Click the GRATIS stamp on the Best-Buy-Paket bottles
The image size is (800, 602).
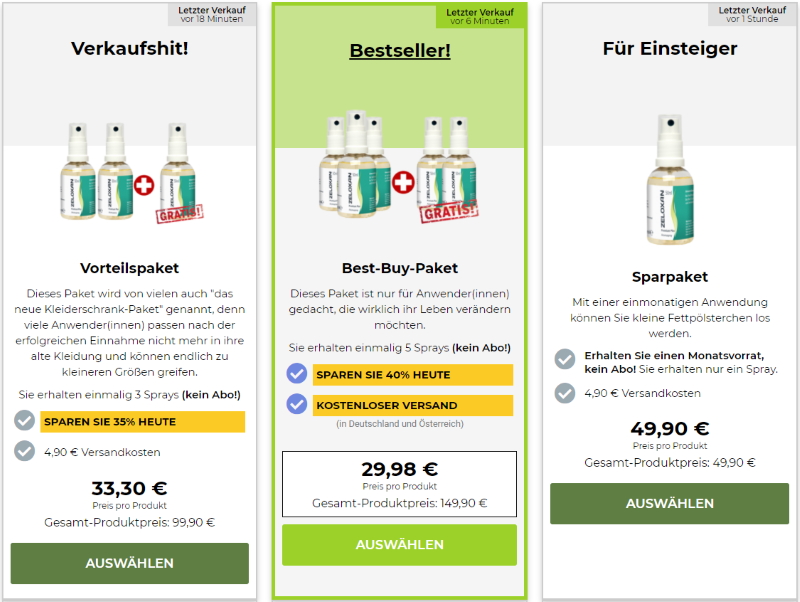[449, 211]
